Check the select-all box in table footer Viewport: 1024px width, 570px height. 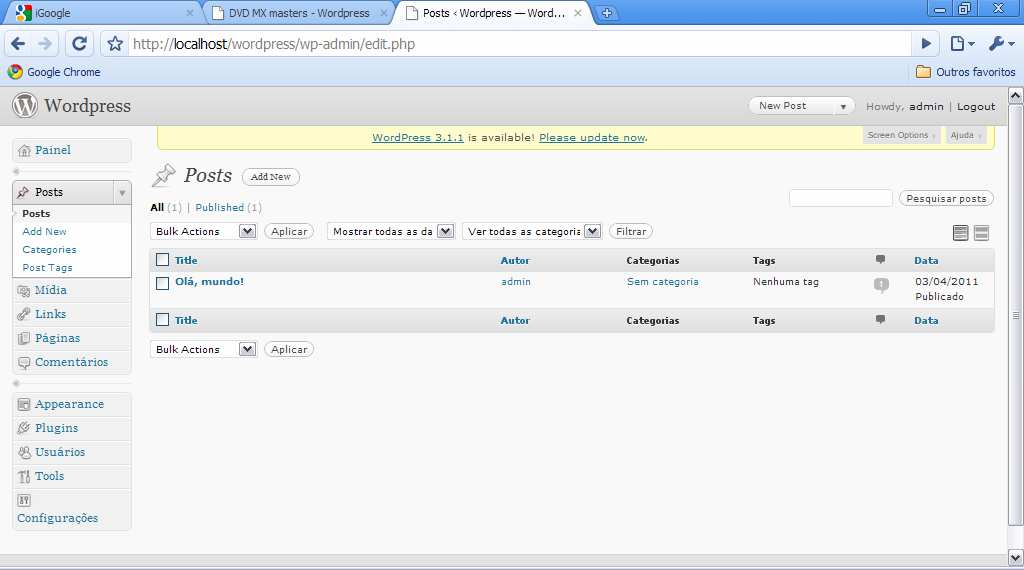(x=163, y=320)
